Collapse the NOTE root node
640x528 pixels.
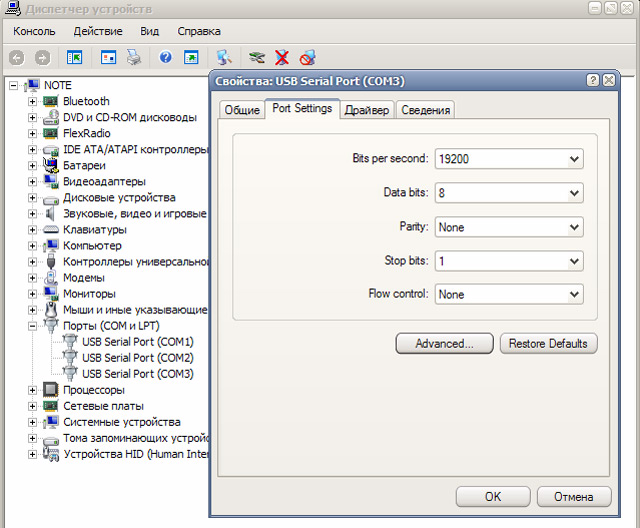point(13,85)
